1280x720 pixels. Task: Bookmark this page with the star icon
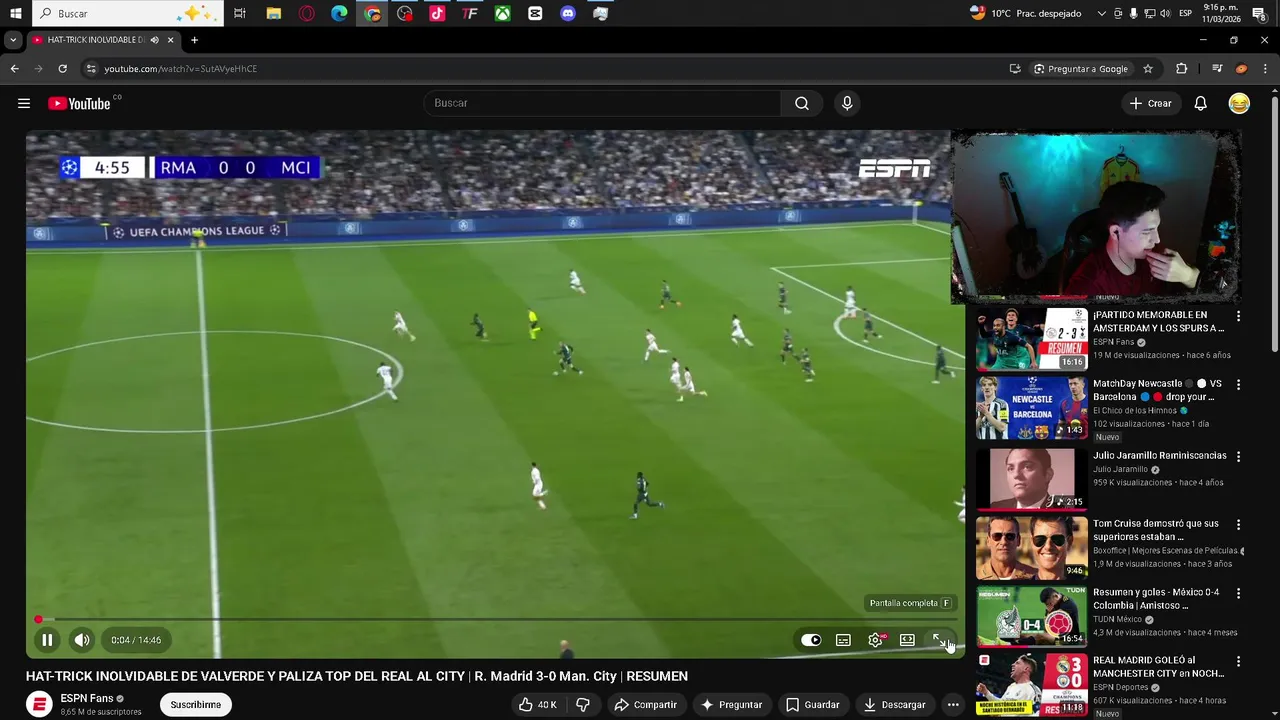(1148, 69)
